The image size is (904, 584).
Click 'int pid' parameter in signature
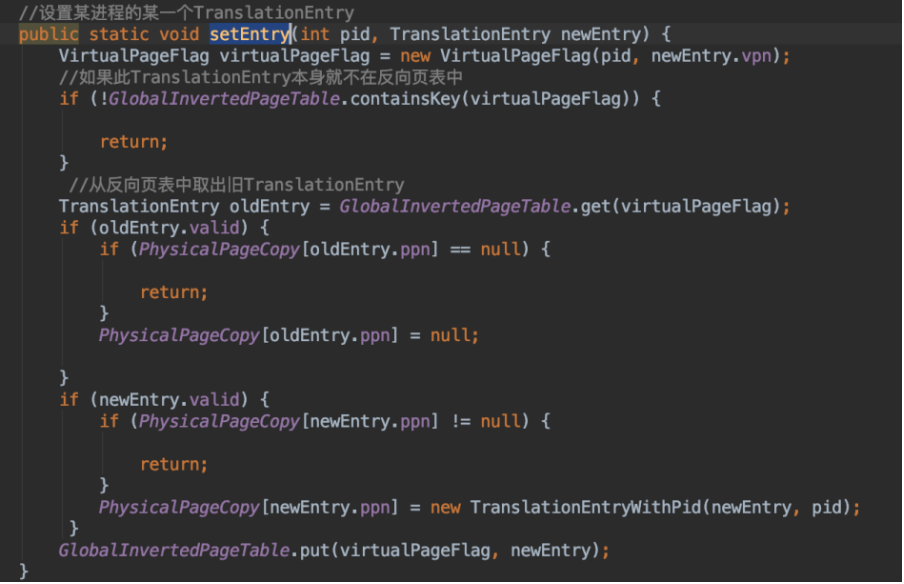[x=334, y=35]
